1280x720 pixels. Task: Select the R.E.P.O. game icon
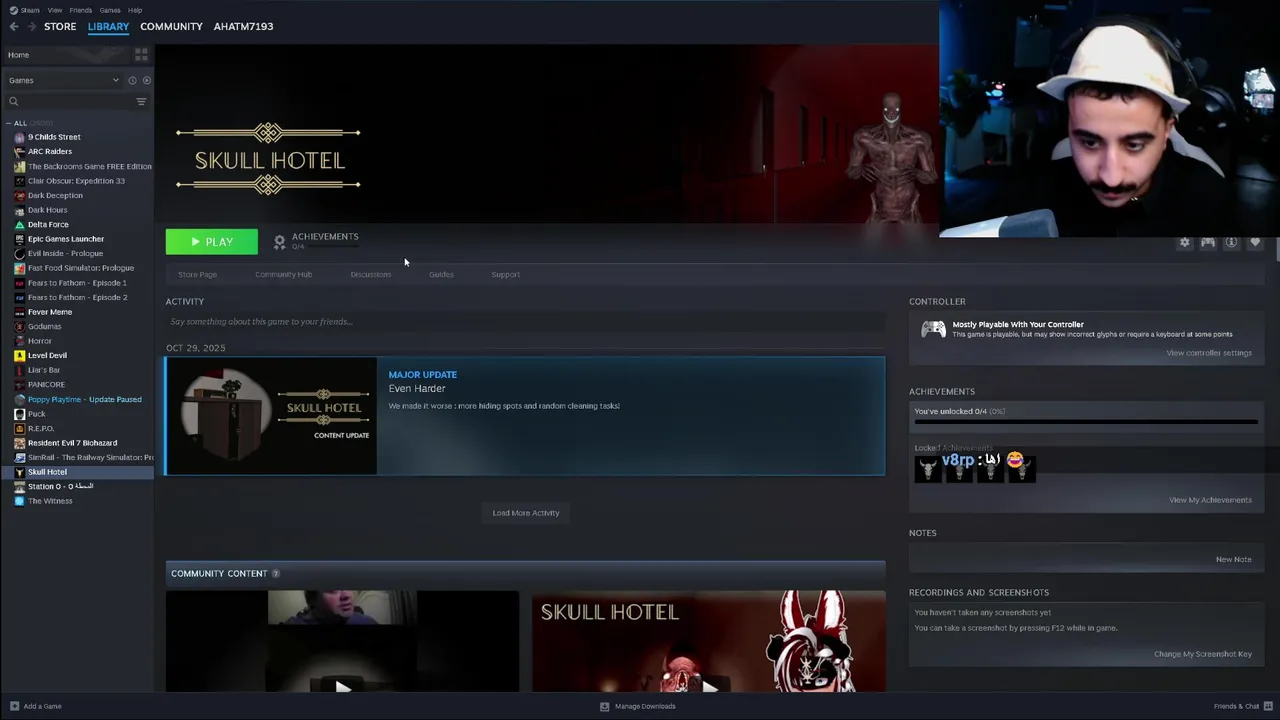[19, 428]
